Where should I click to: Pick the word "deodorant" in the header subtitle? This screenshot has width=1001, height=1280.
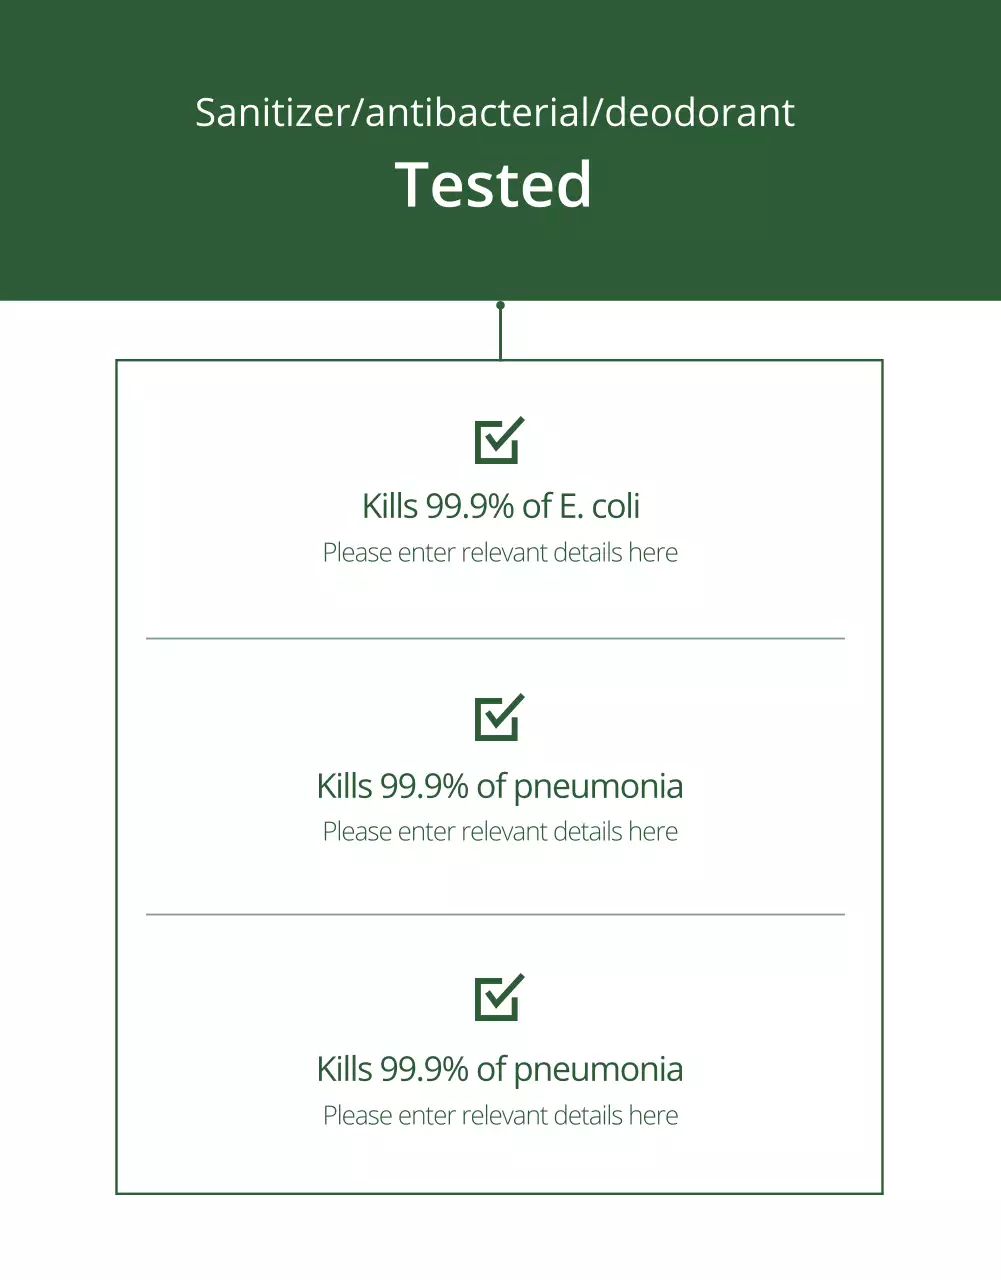click(x=699, y=113)
